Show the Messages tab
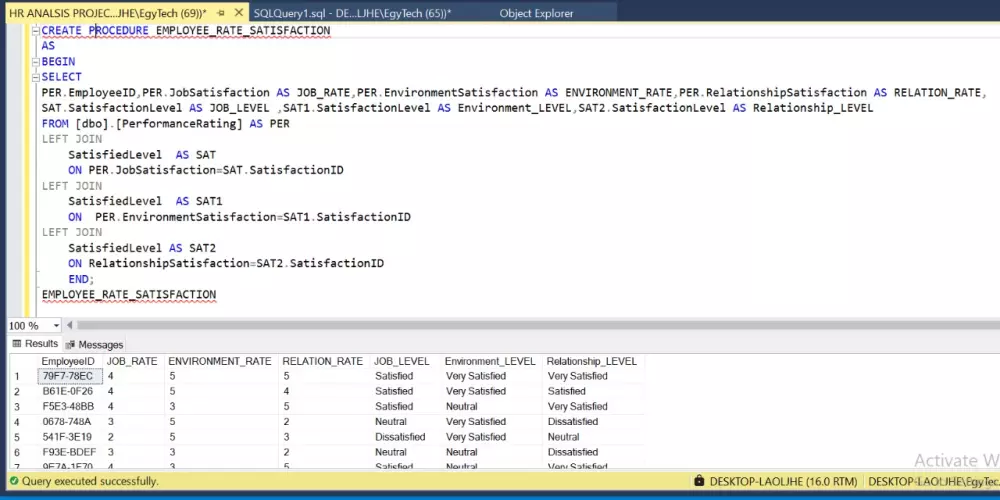1000x500 pixels. point(94,344)
